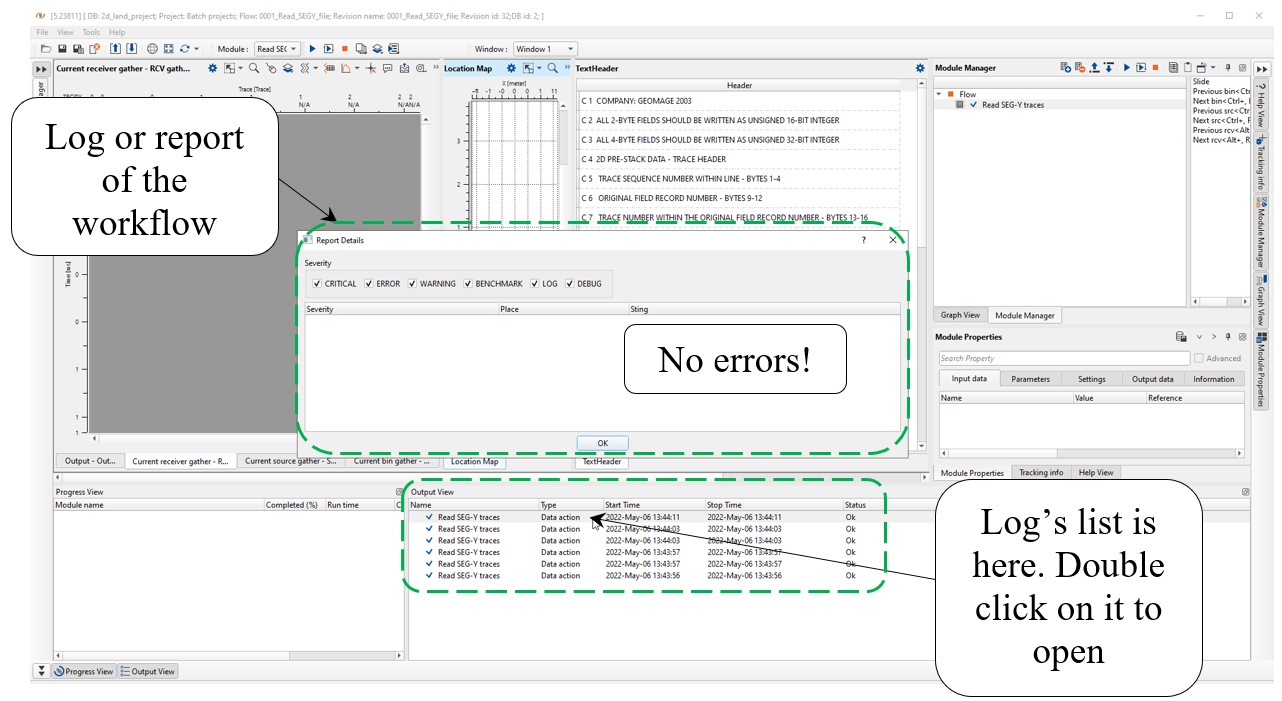Toggle the WARNING severity checkbox
The width and height of the screenshot is (1282, 701).
(412, 284)
